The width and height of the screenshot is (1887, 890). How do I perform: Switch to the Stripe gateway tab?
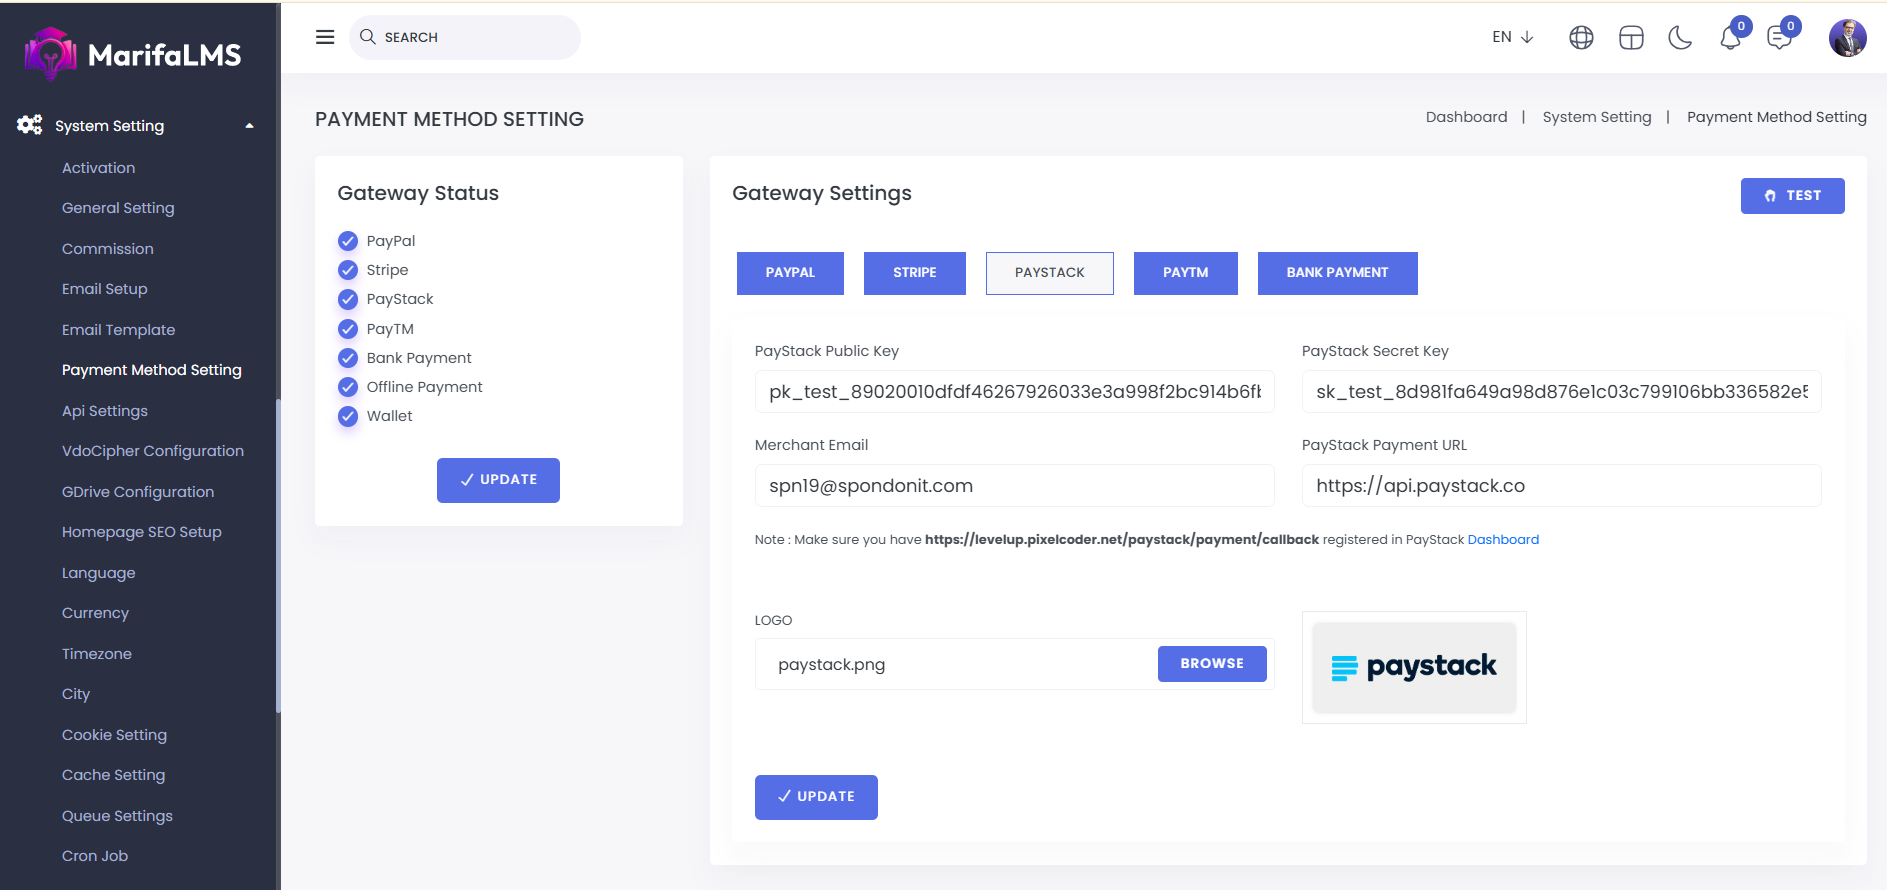(914, 273)
